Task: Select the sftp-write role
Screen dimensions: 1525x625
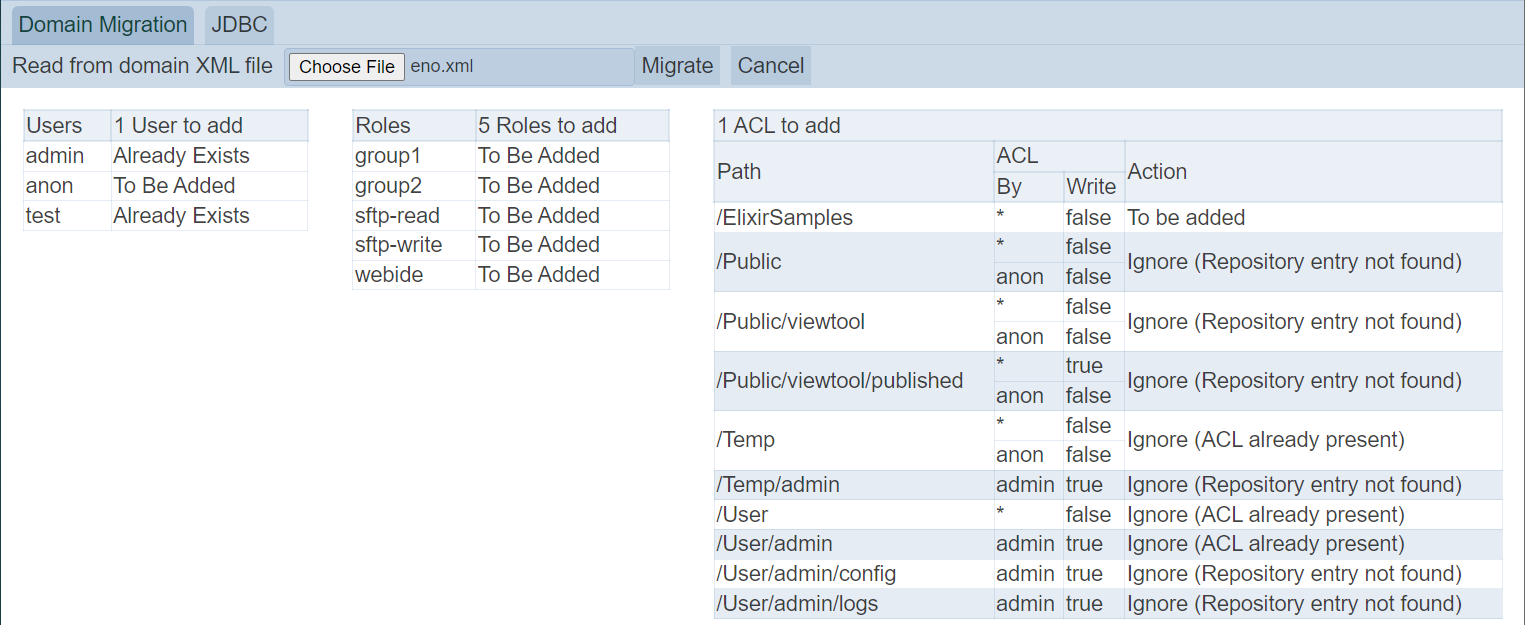Action: tap(398, 245)
